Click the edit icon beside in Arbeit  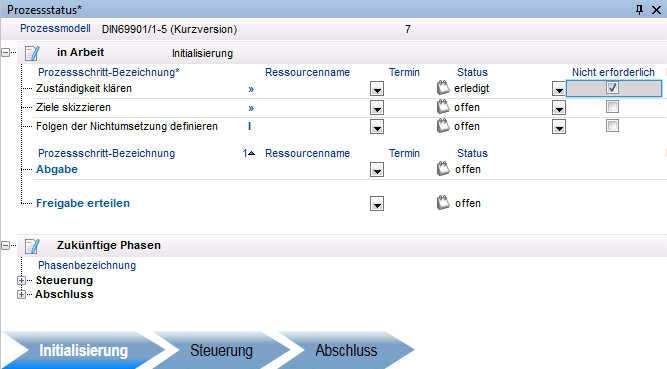32,53
